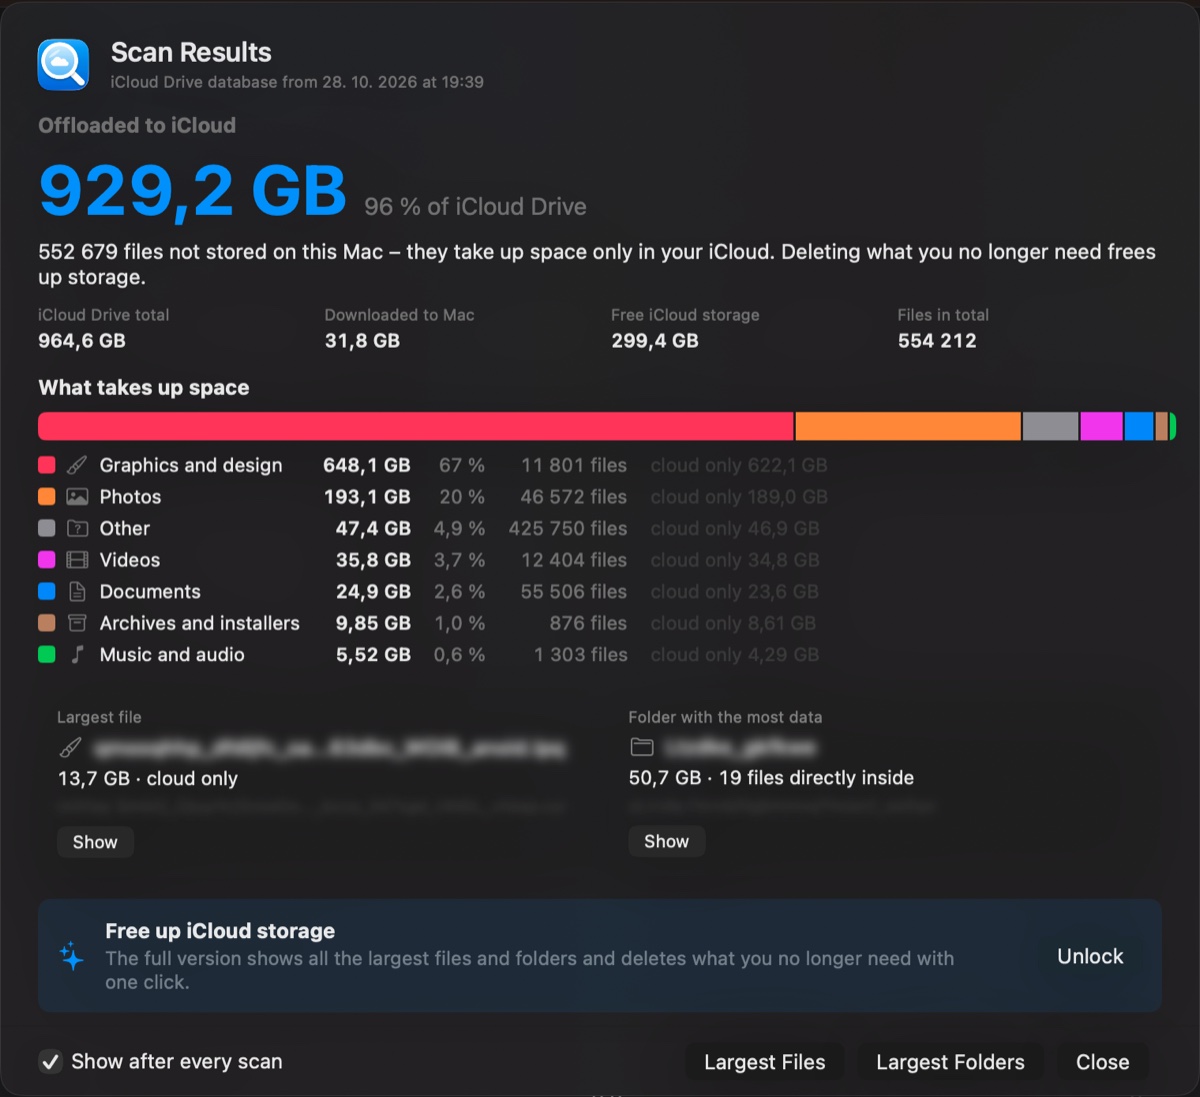Image resolution: width=1200 pixels, height=1097 pixels.
Task: Click the gray Other color swatch
Action: coord(46,528)
